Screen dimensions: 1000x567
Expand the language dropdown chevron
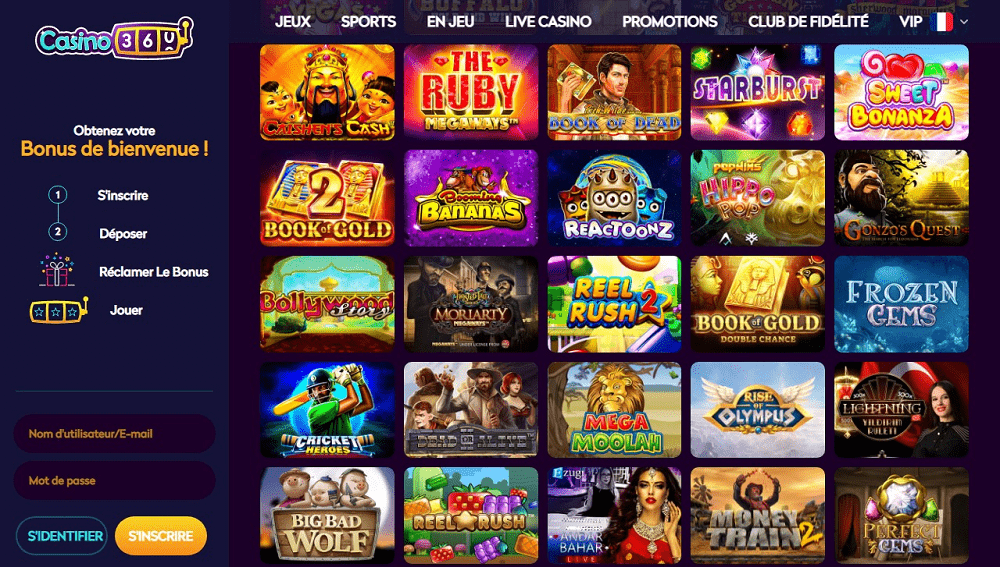[x=964, y=22]
